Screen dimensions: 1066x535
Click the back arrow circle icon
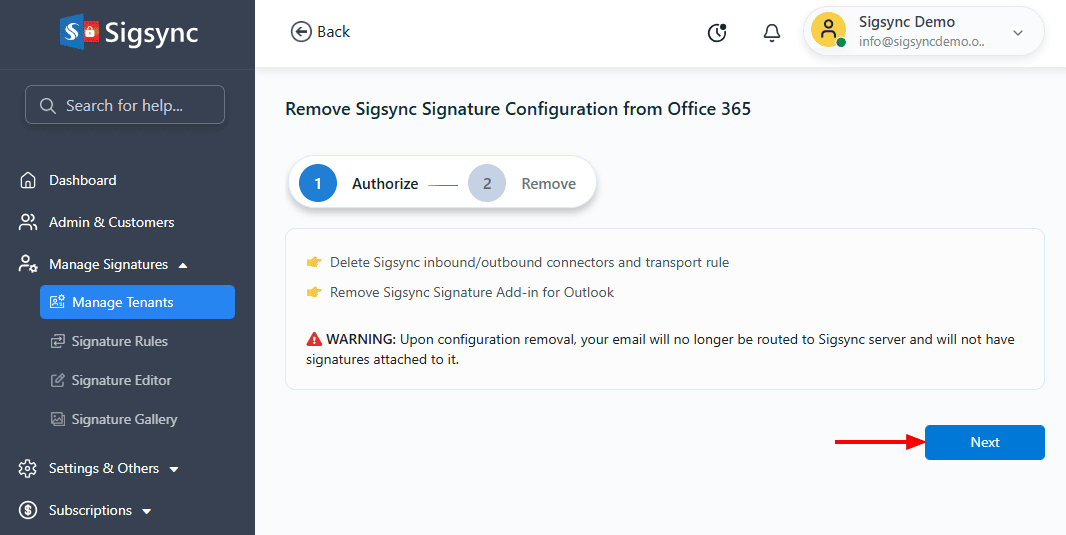[300, 31]
